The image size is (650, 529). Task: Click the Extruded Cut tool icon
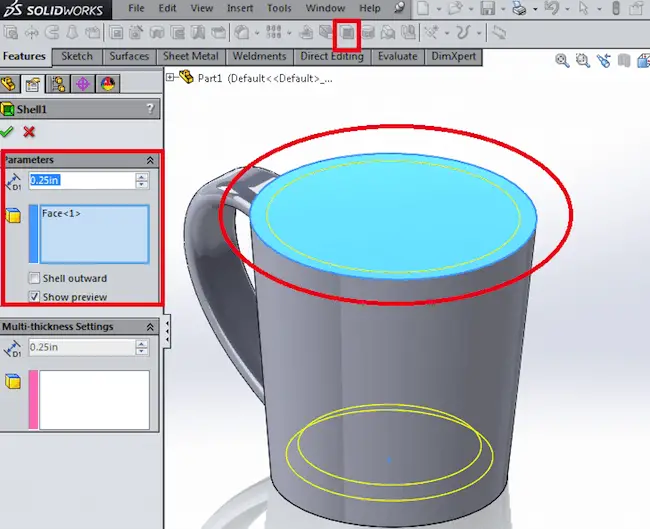(x=116, y=32)
